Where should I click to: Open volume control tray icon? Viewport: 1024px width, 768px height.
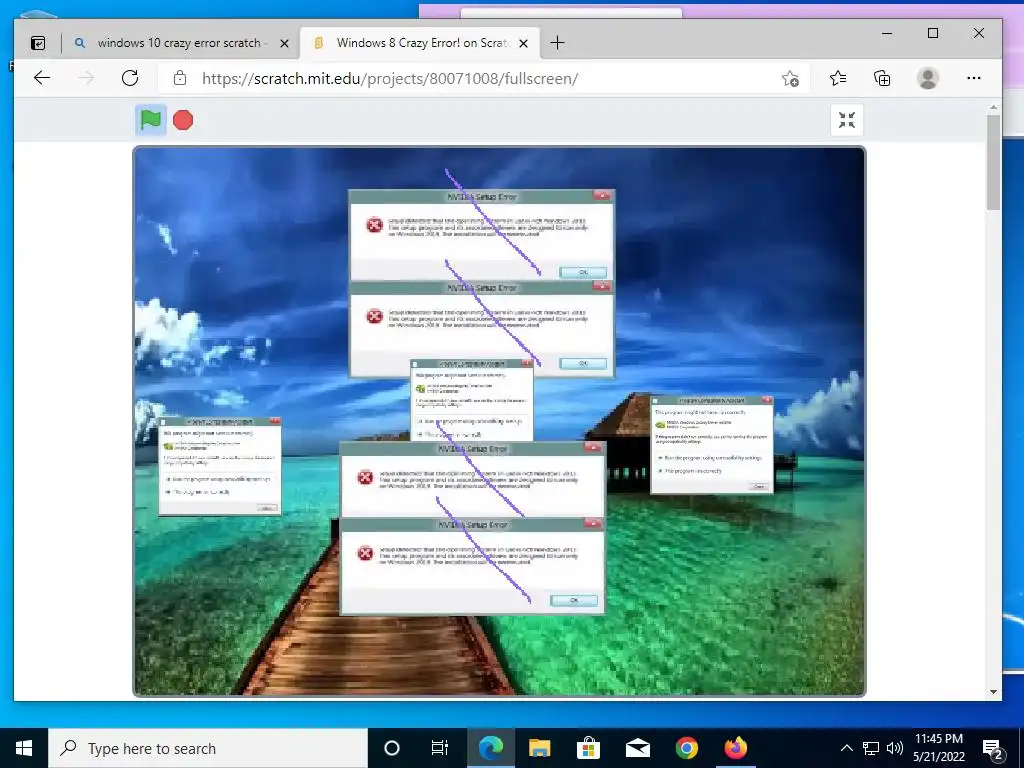click(895, 748)
